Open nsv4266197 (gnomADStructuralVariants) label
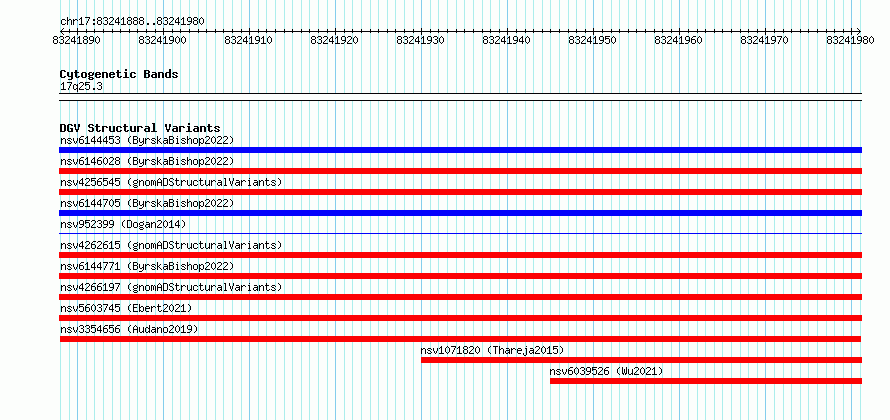This screenshot has width=890, height=420. click(x=171, y=287)
